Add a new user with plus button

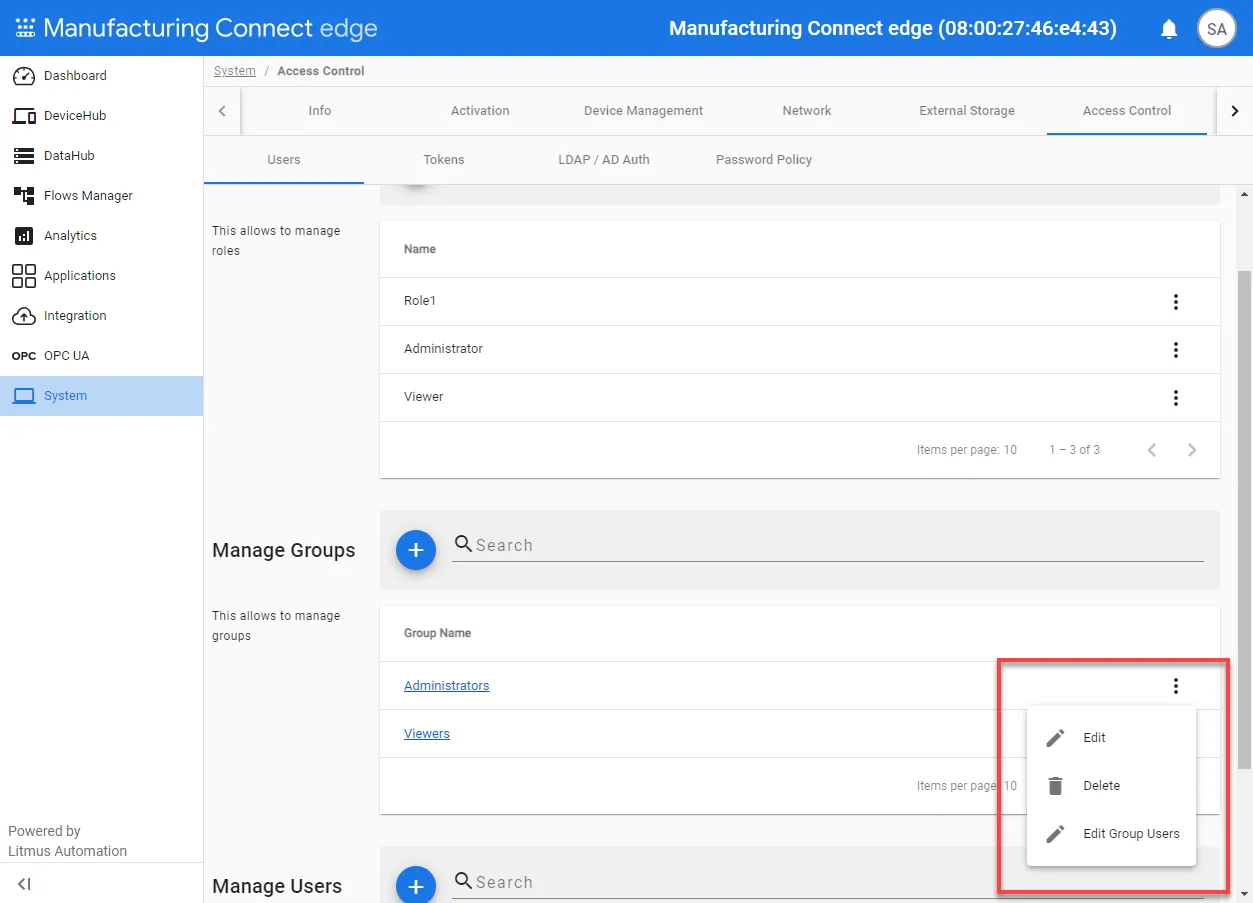coord(416,885)
